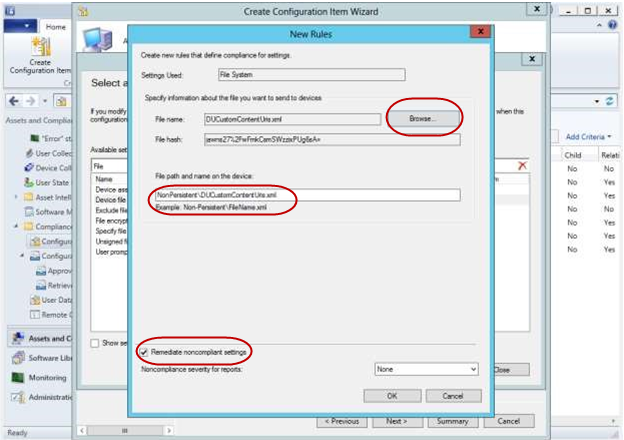Screen dimensions: 624x440
Task: Click OK in New Rules dialog
Action: (392, 396)
